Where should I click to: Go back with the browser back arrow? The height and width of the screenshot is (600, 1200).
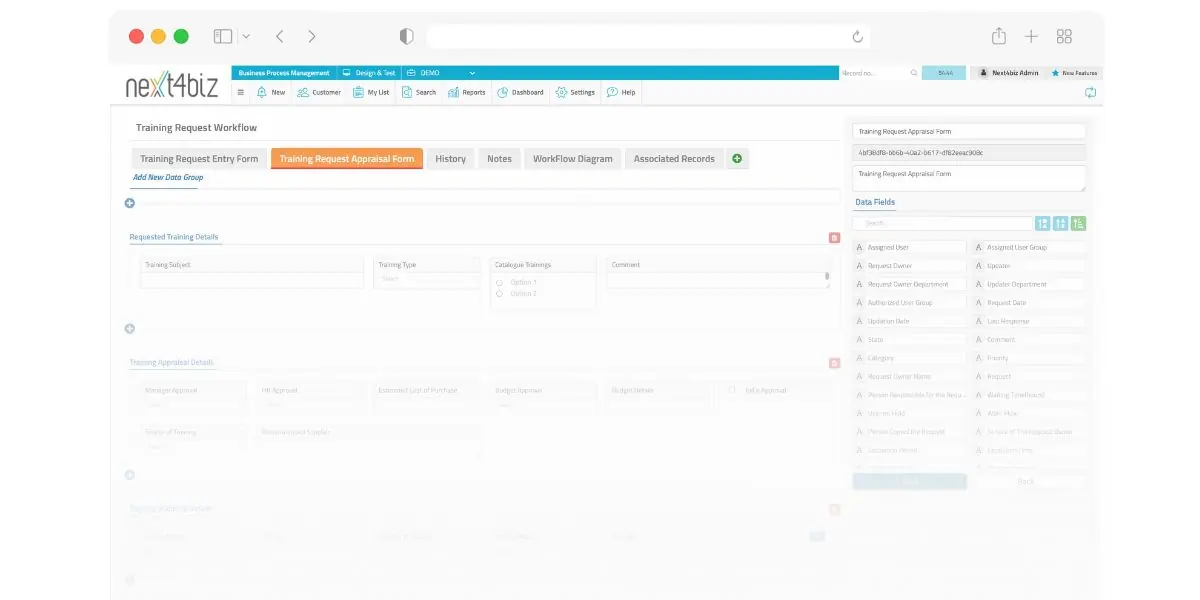click(280, 36)
